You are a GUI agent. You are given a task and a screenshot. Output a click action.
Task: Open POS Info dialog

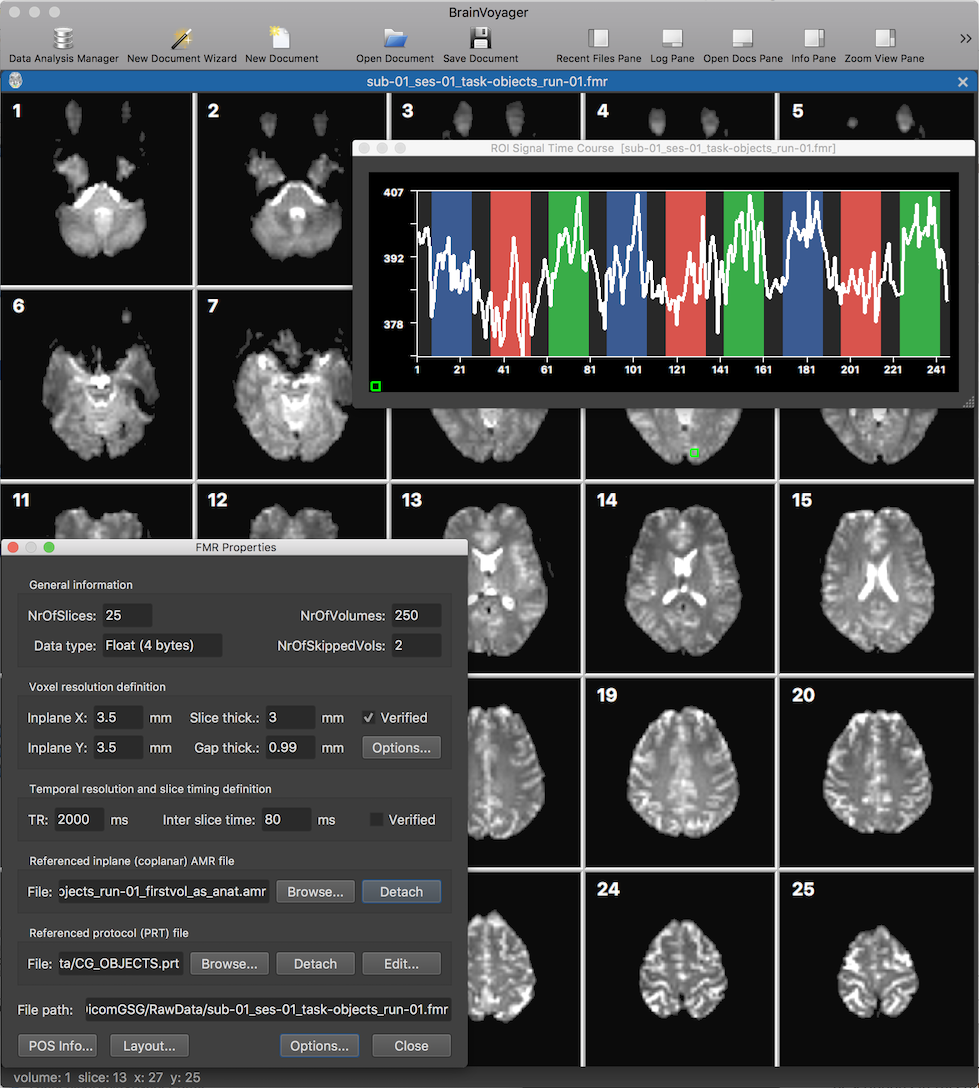(x=57, y=1046)
